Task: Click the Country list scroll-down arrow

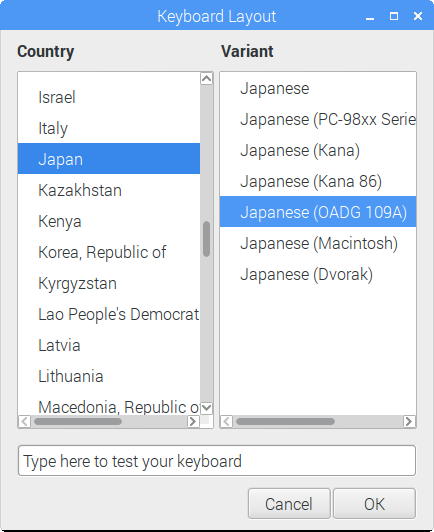Action: point(206,408)
